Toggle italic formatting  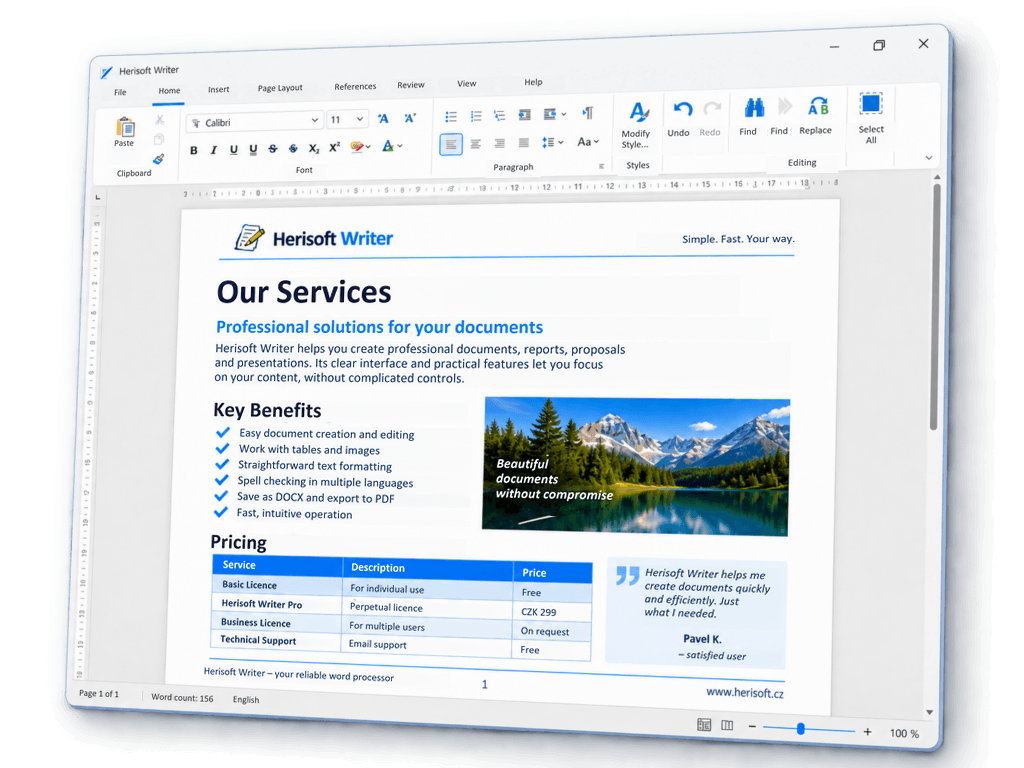click(214, 150)
